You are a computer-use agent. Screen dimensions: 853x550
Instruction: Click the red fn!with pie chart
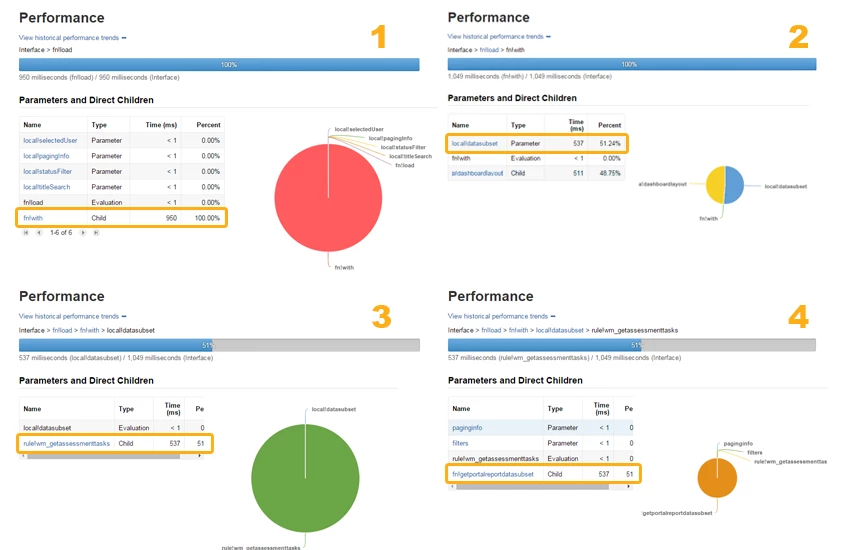(x=328, y=197)
